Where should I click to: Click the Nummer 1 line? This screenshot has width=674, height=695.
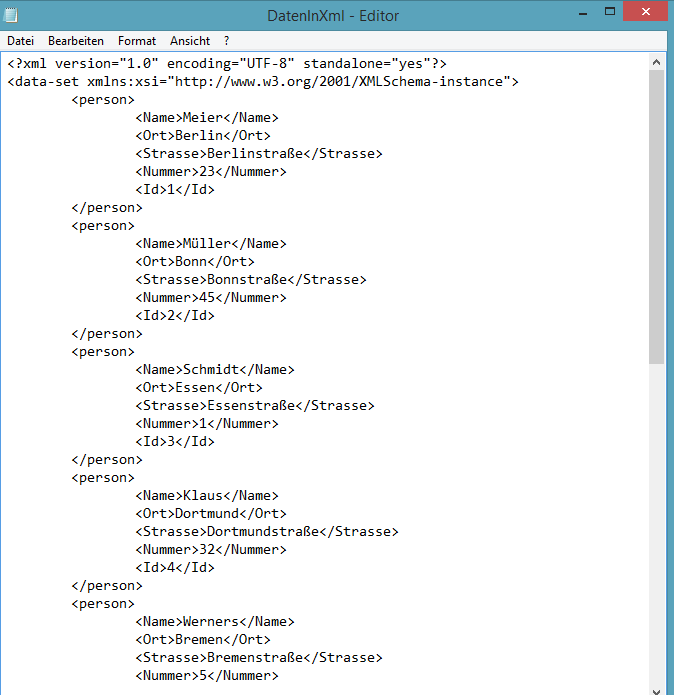pyautogui.click(x=207, y=424)
